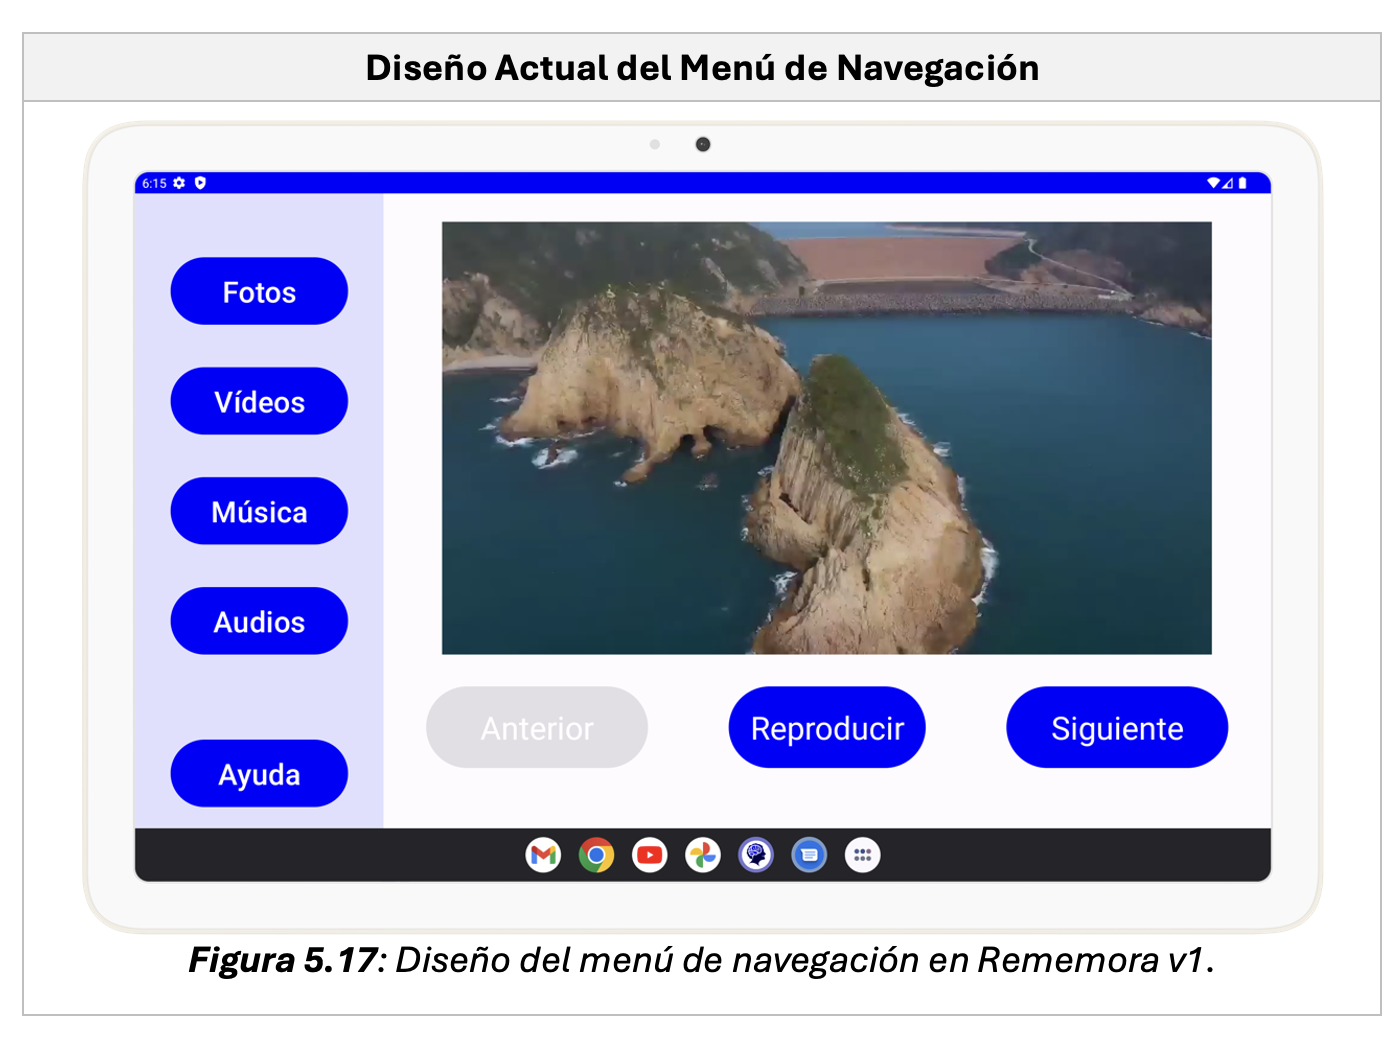Viewport: 1400px width, 1062px height.
Task: Tap the island video preview
Action: click(826, 438)
